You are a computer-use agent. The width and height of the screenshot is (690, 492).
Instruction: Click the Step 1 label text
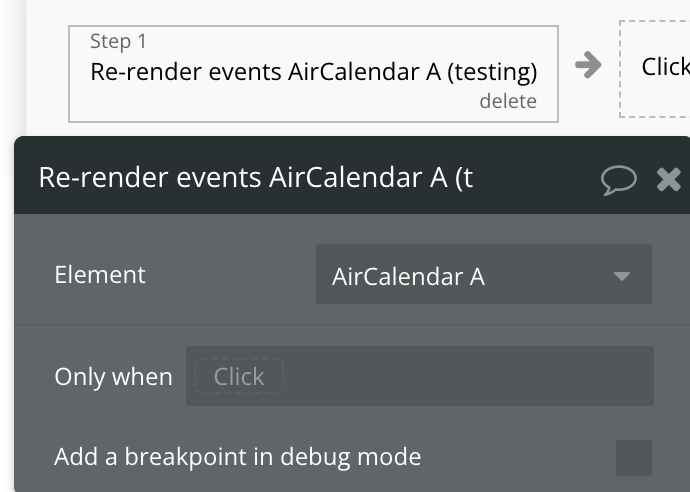[x=118, y=41]
